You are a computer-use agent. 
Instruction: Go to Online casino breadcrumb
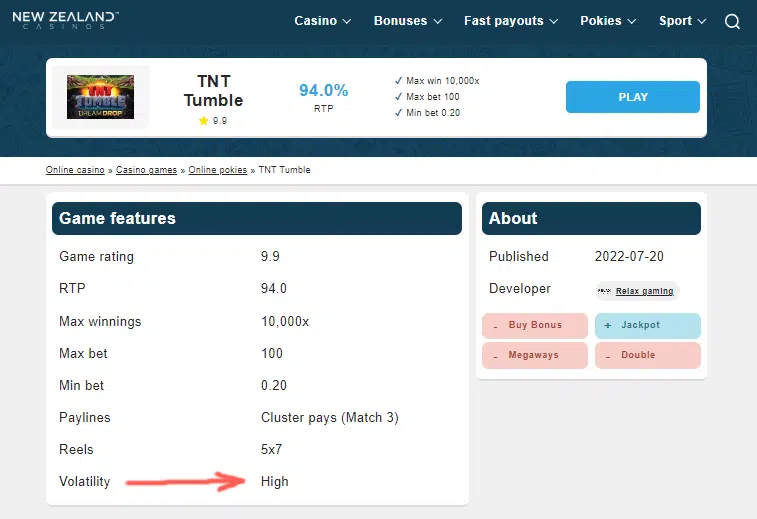coord(75,170)
